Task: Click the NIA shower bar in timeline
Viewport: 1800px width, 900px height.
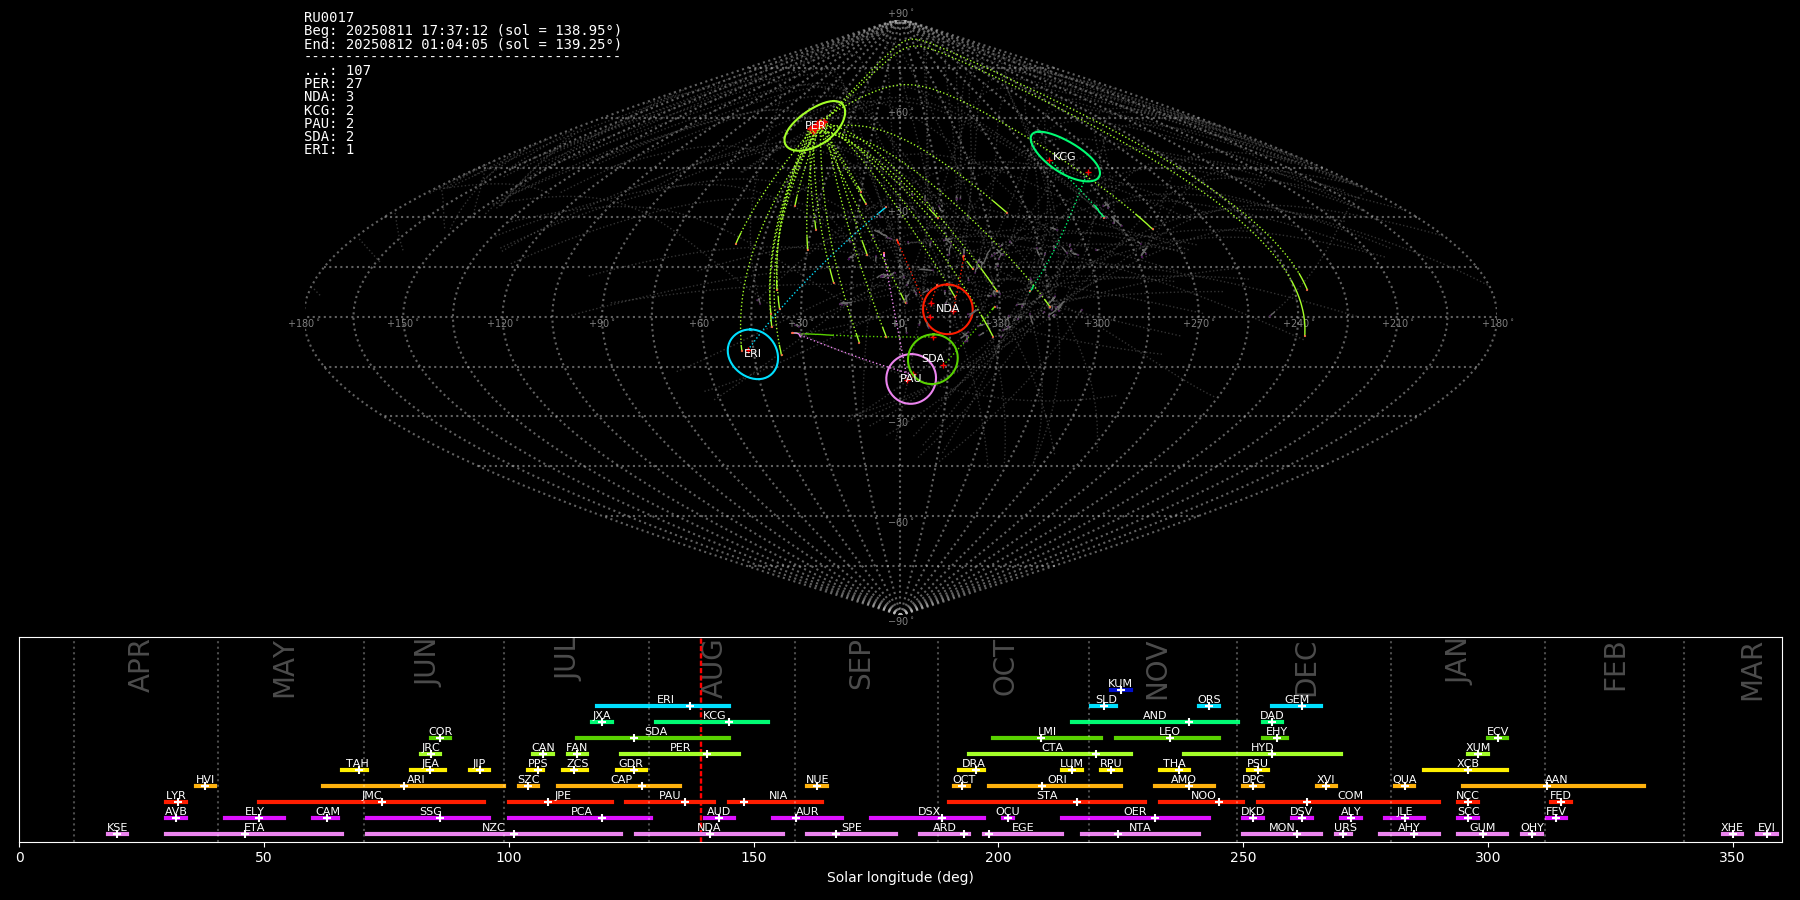Action: pyautogui.click(x=776, y=802)
